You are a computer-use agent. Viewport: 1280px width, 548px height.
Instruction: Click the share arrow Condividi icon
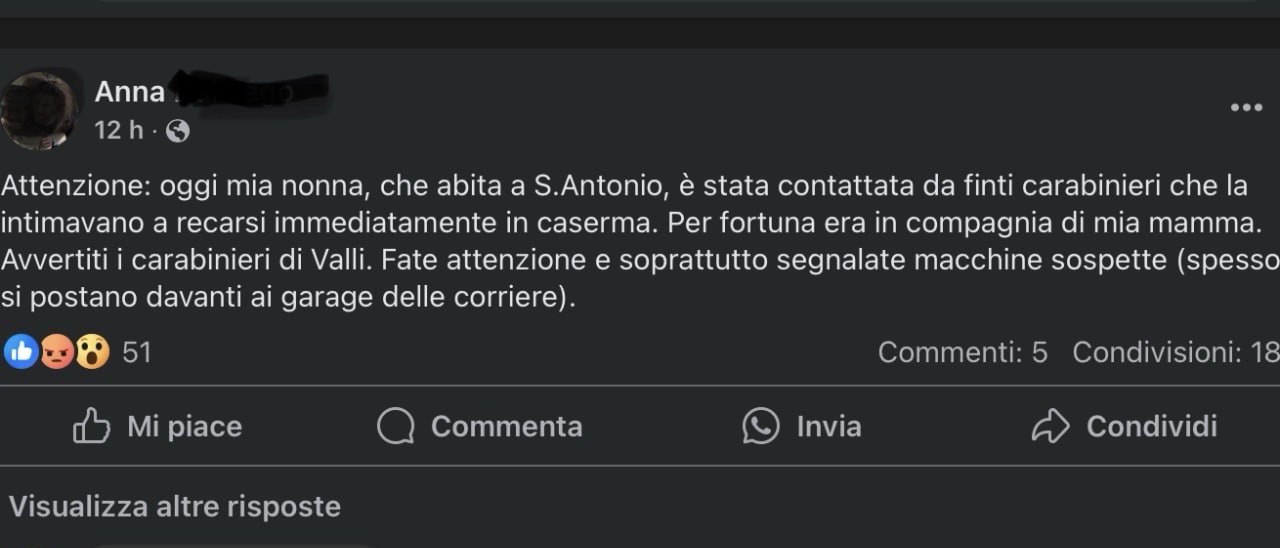1050,427
